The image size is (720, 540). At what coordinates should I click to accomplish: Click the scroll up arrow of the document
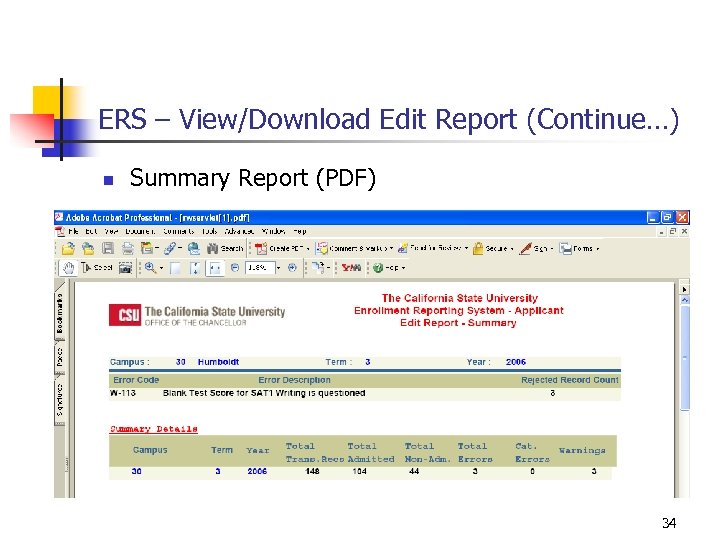point(685,300)
